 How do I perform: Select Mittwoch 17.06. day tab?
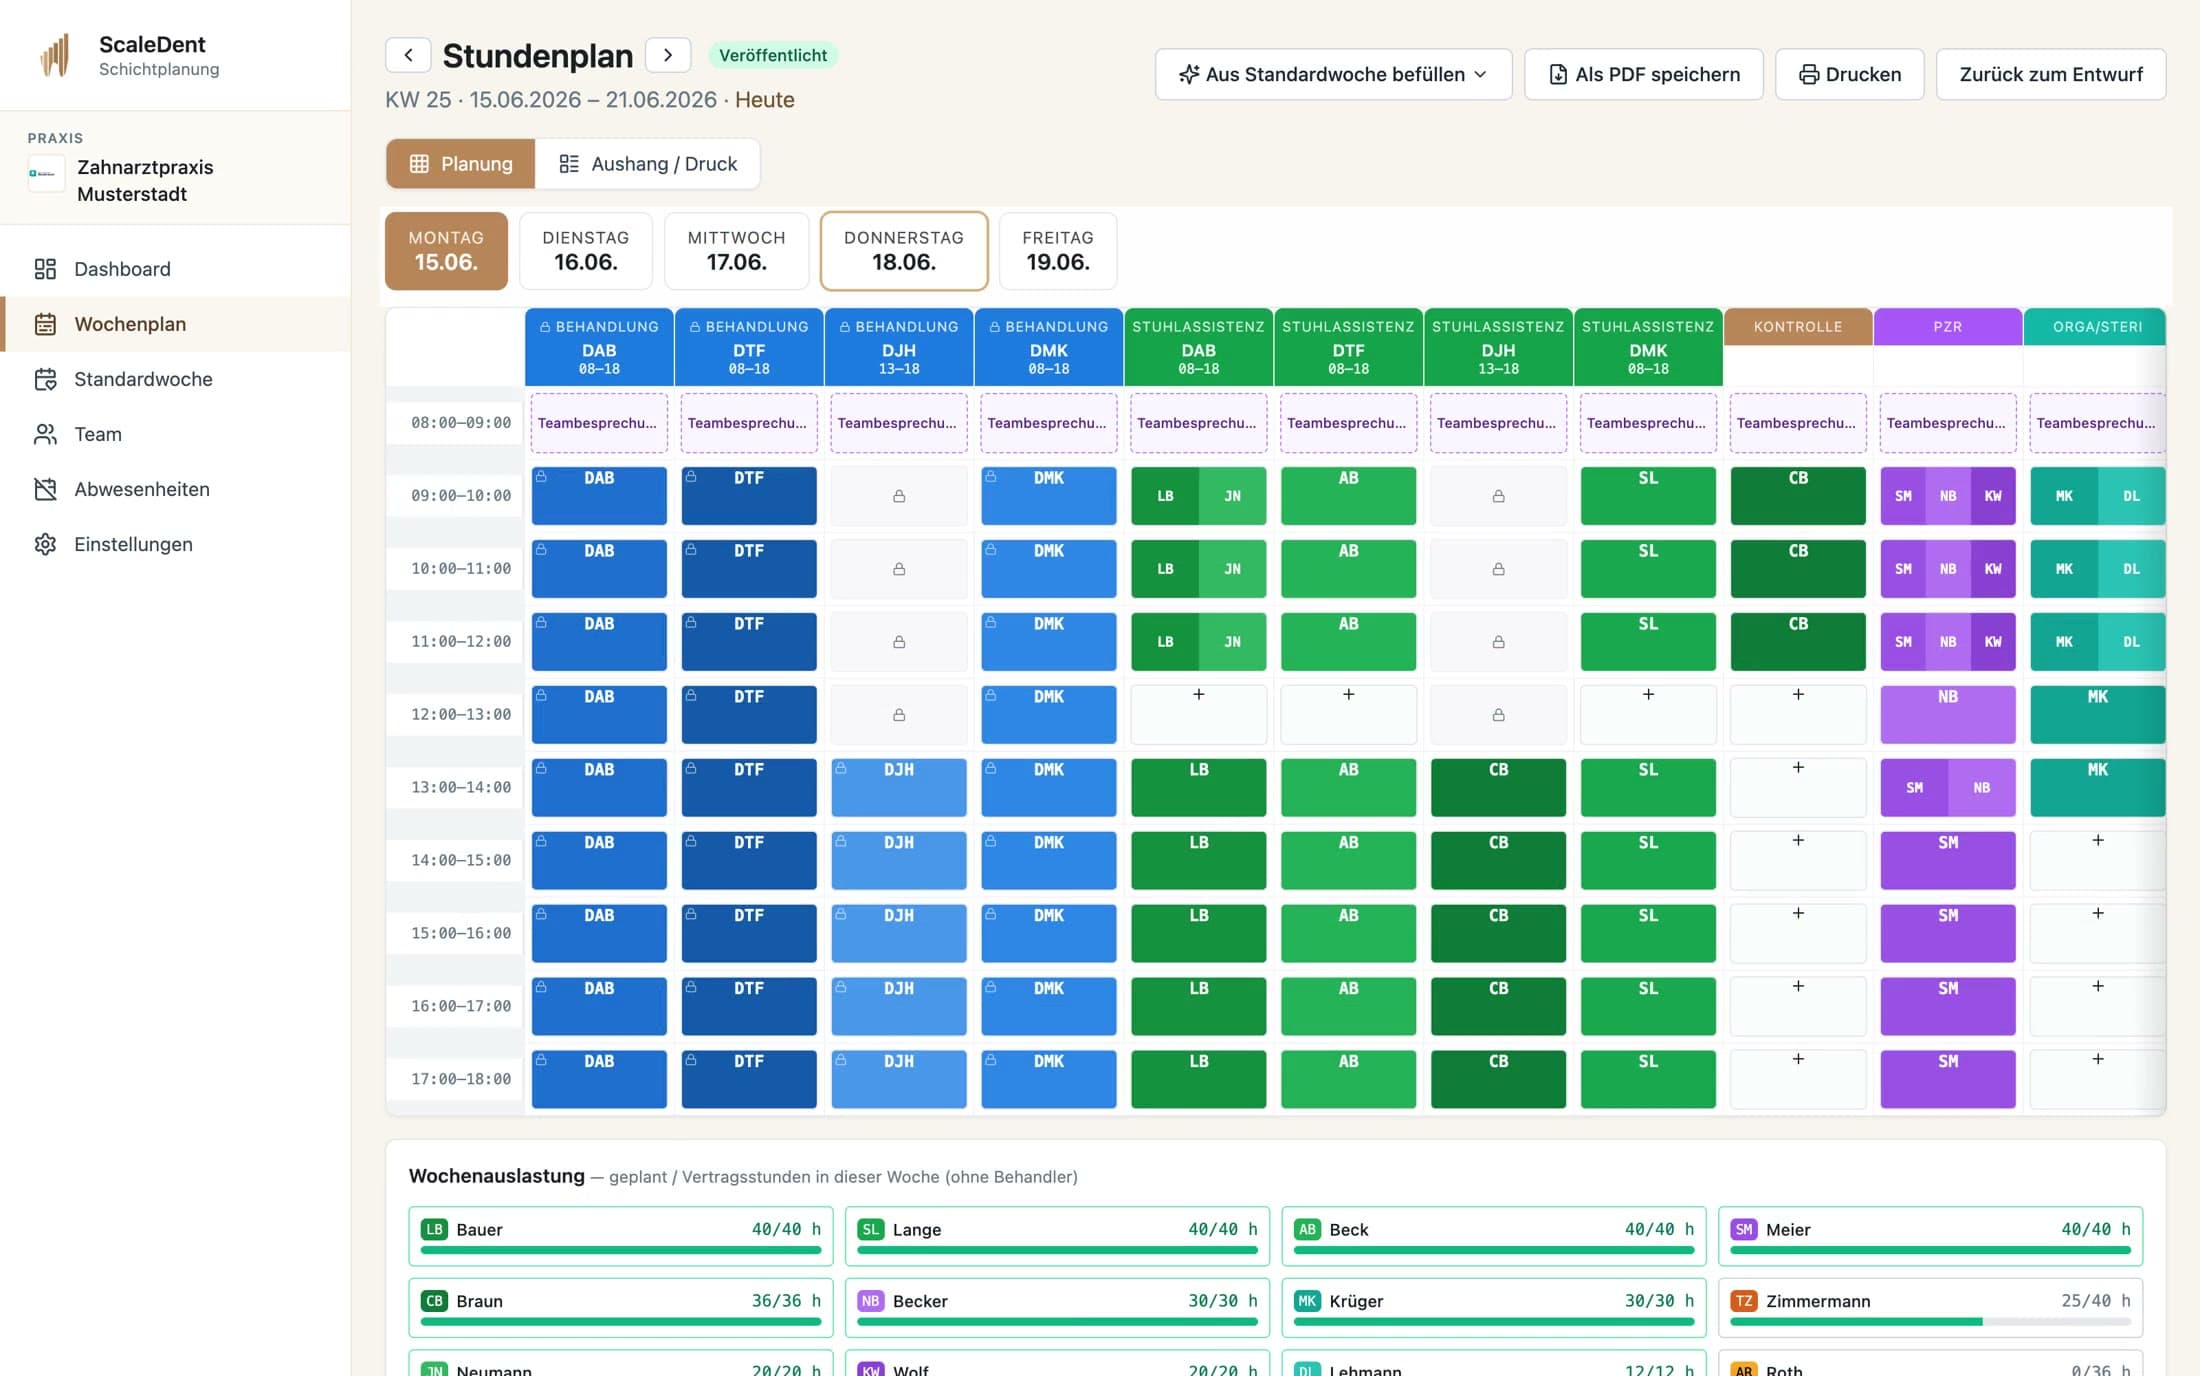(x=737, y=251)
